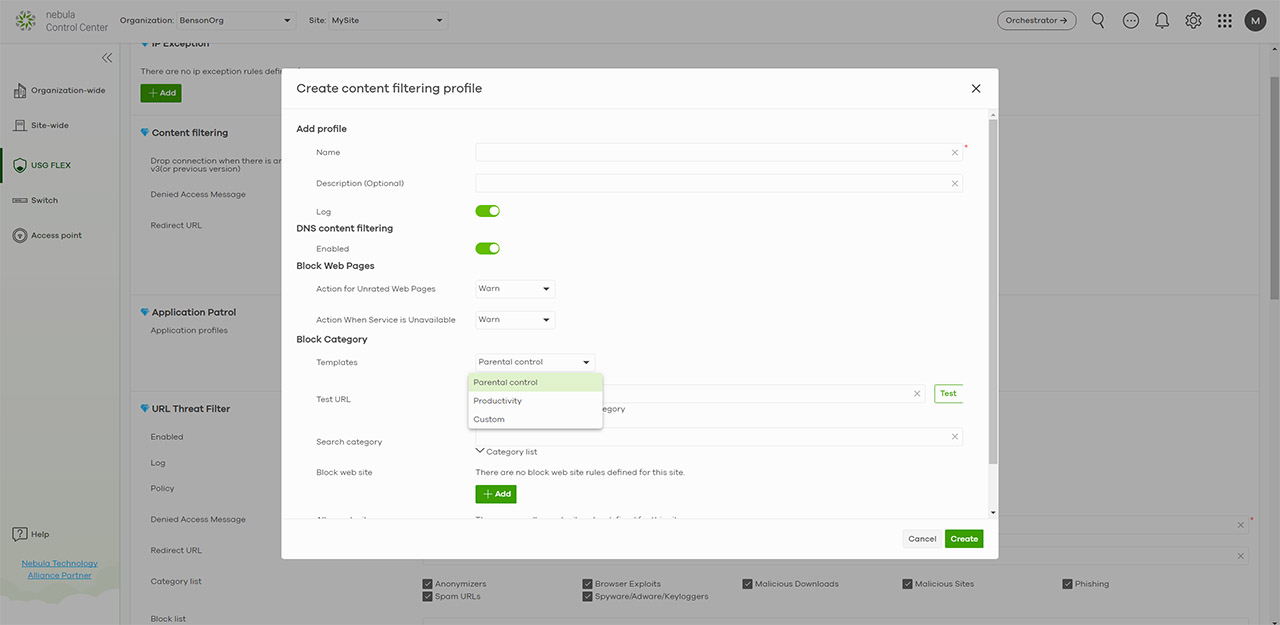
Task: Click the diamond icon beside Content filtering
Action: (x=144, y=132)
